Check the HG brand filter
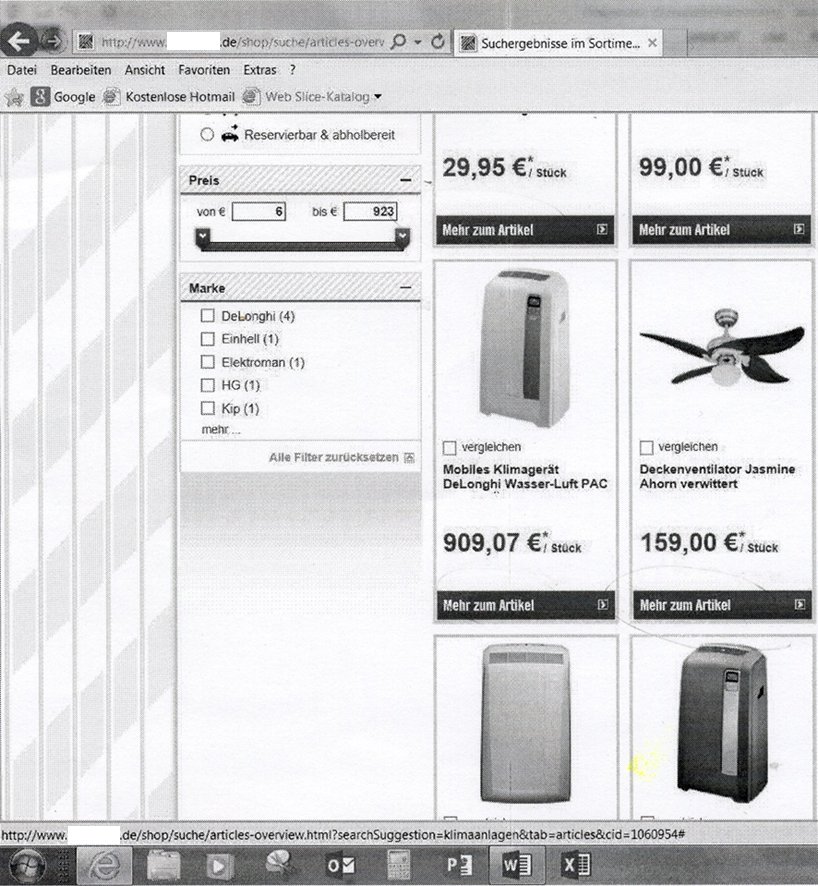 pyautogui.click(x=207, y=385)
